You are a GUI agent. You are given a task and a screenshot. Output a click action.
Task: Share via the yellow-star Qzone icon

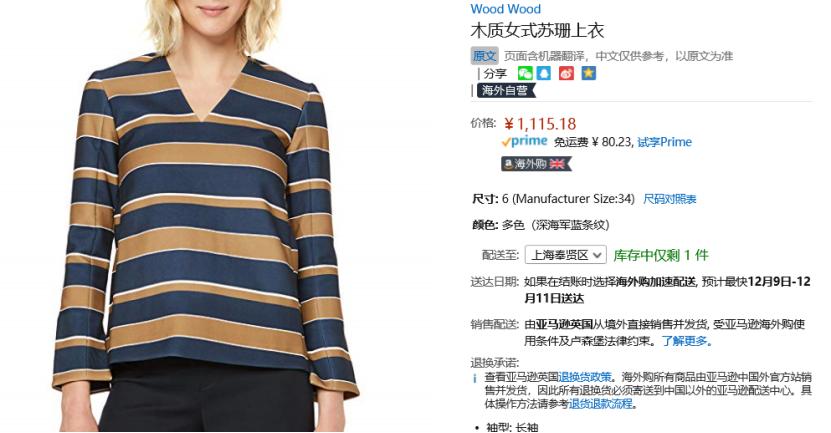[588, 73]
